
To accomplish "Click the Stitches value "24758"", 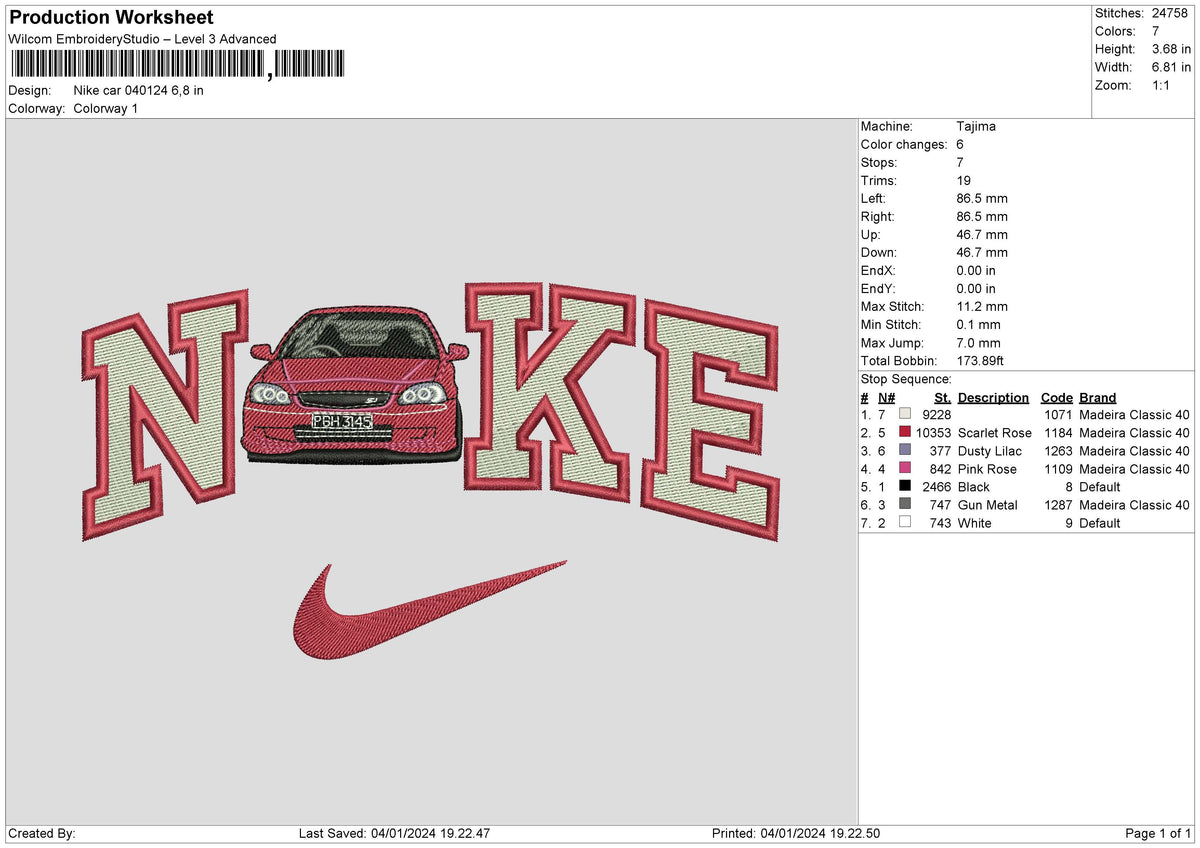I will [x=1170, y=13].
